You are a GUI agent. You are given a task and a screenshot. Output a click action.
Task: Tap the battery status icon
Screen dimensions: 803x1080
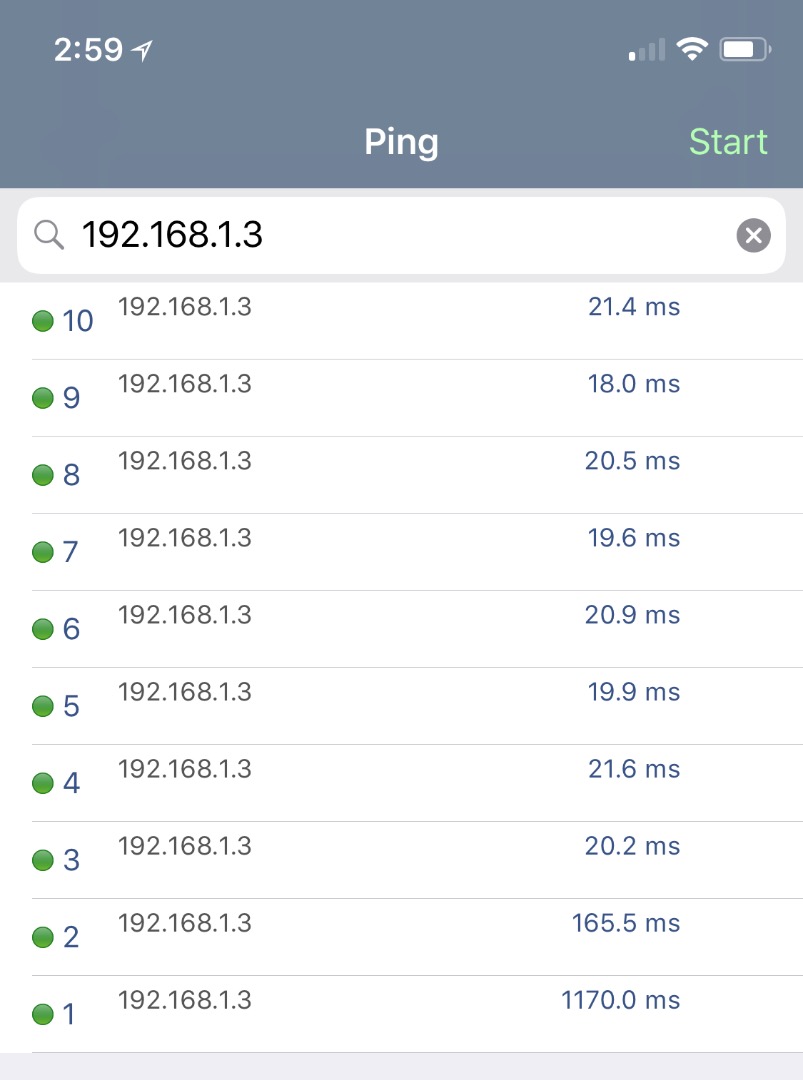point(744,49)
